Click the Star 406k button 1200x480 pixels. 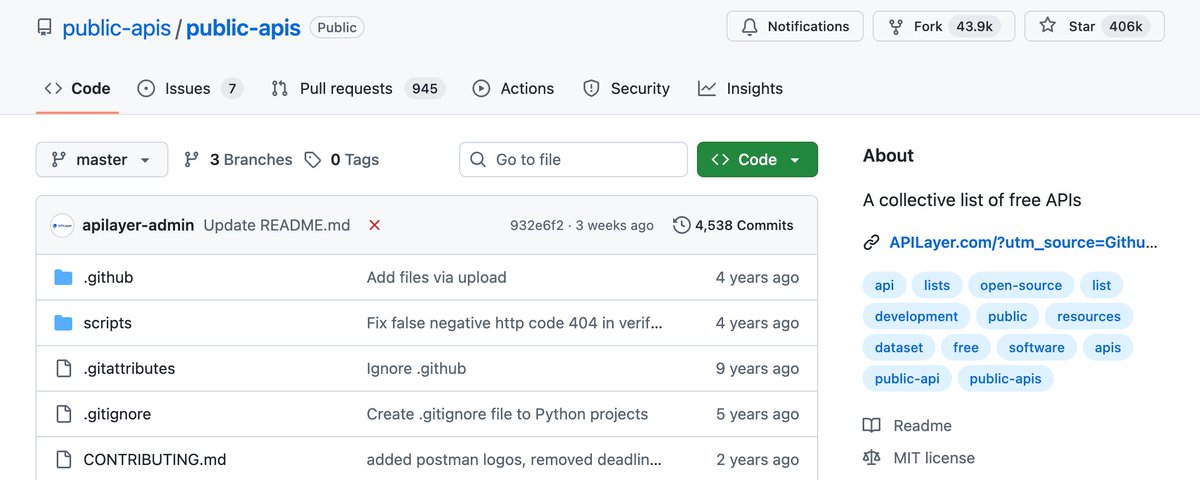(1095, 27)
